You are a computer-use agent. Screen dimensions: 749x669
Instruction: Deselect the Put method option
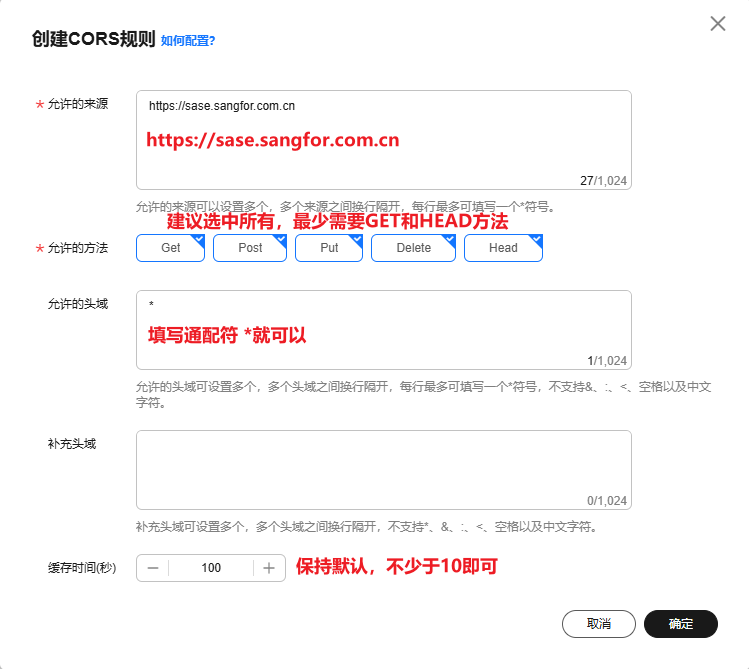click(329, 248)
